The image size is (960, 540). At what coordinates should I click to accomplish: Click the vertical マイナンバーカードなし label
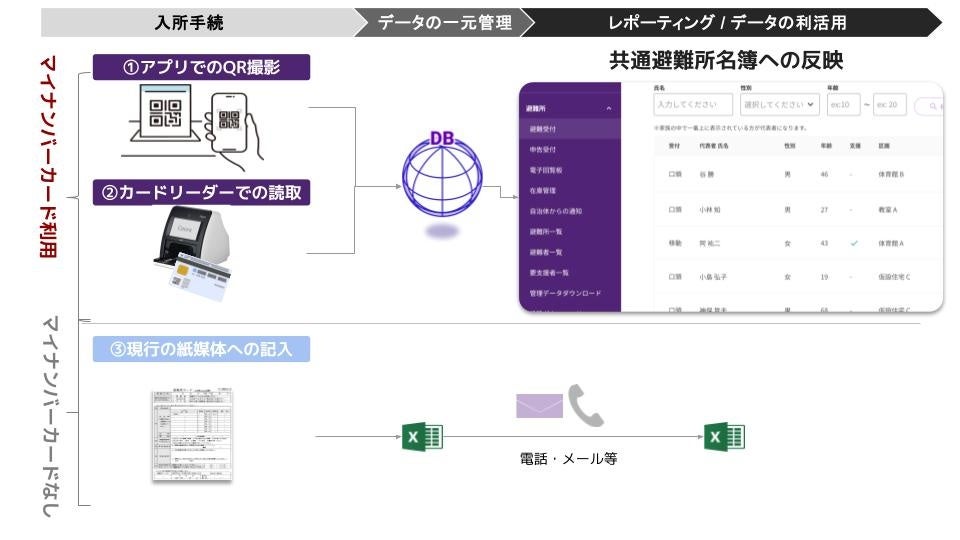pyautogui.click(x=49, y=416)
